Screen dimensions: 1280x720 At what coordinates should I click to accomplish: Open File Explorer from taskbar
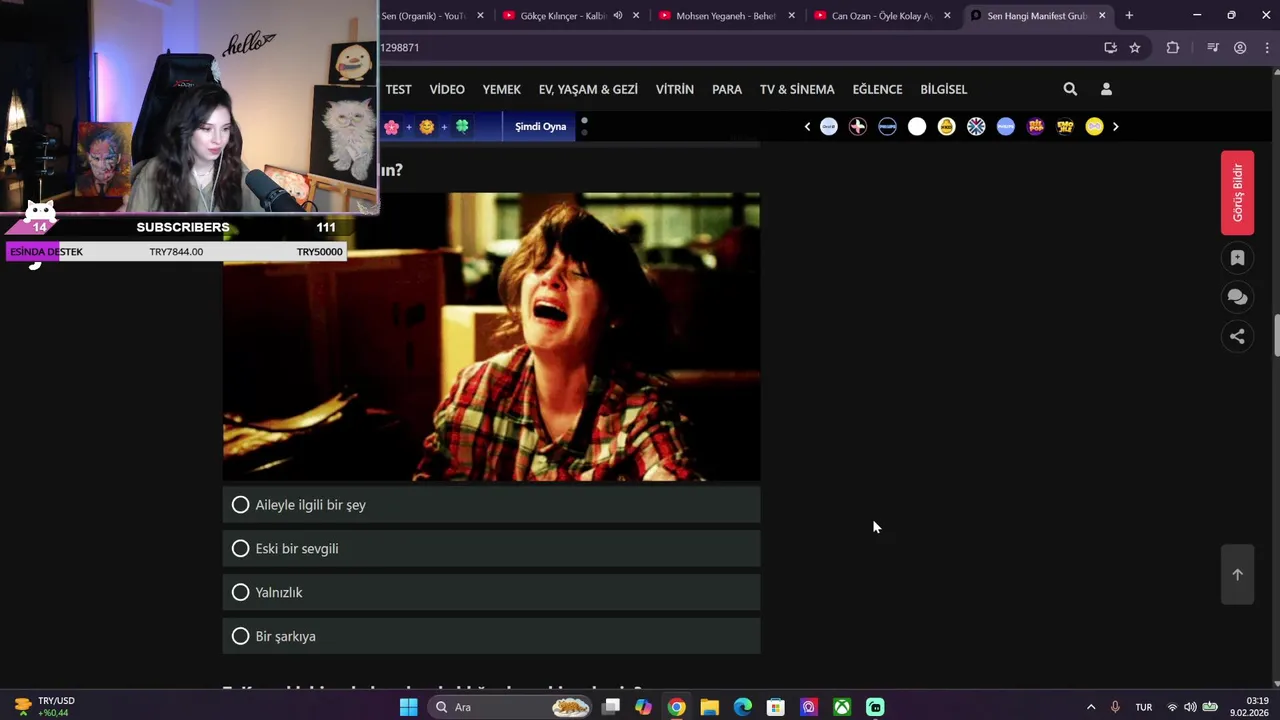click(709, 707)
